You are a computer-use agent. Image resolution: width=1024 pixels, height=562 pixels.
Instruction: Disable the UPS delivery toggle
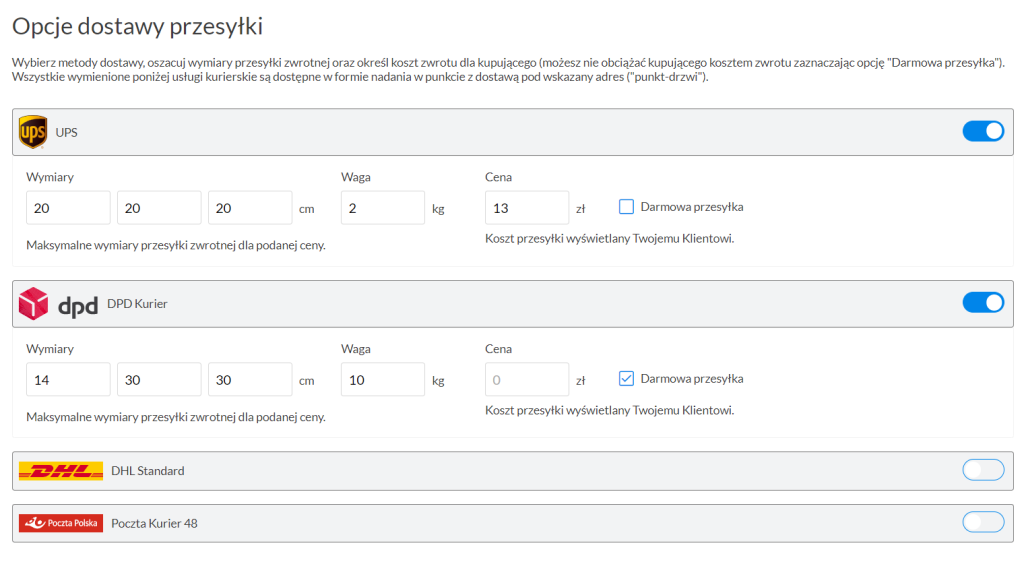(982, 131)
